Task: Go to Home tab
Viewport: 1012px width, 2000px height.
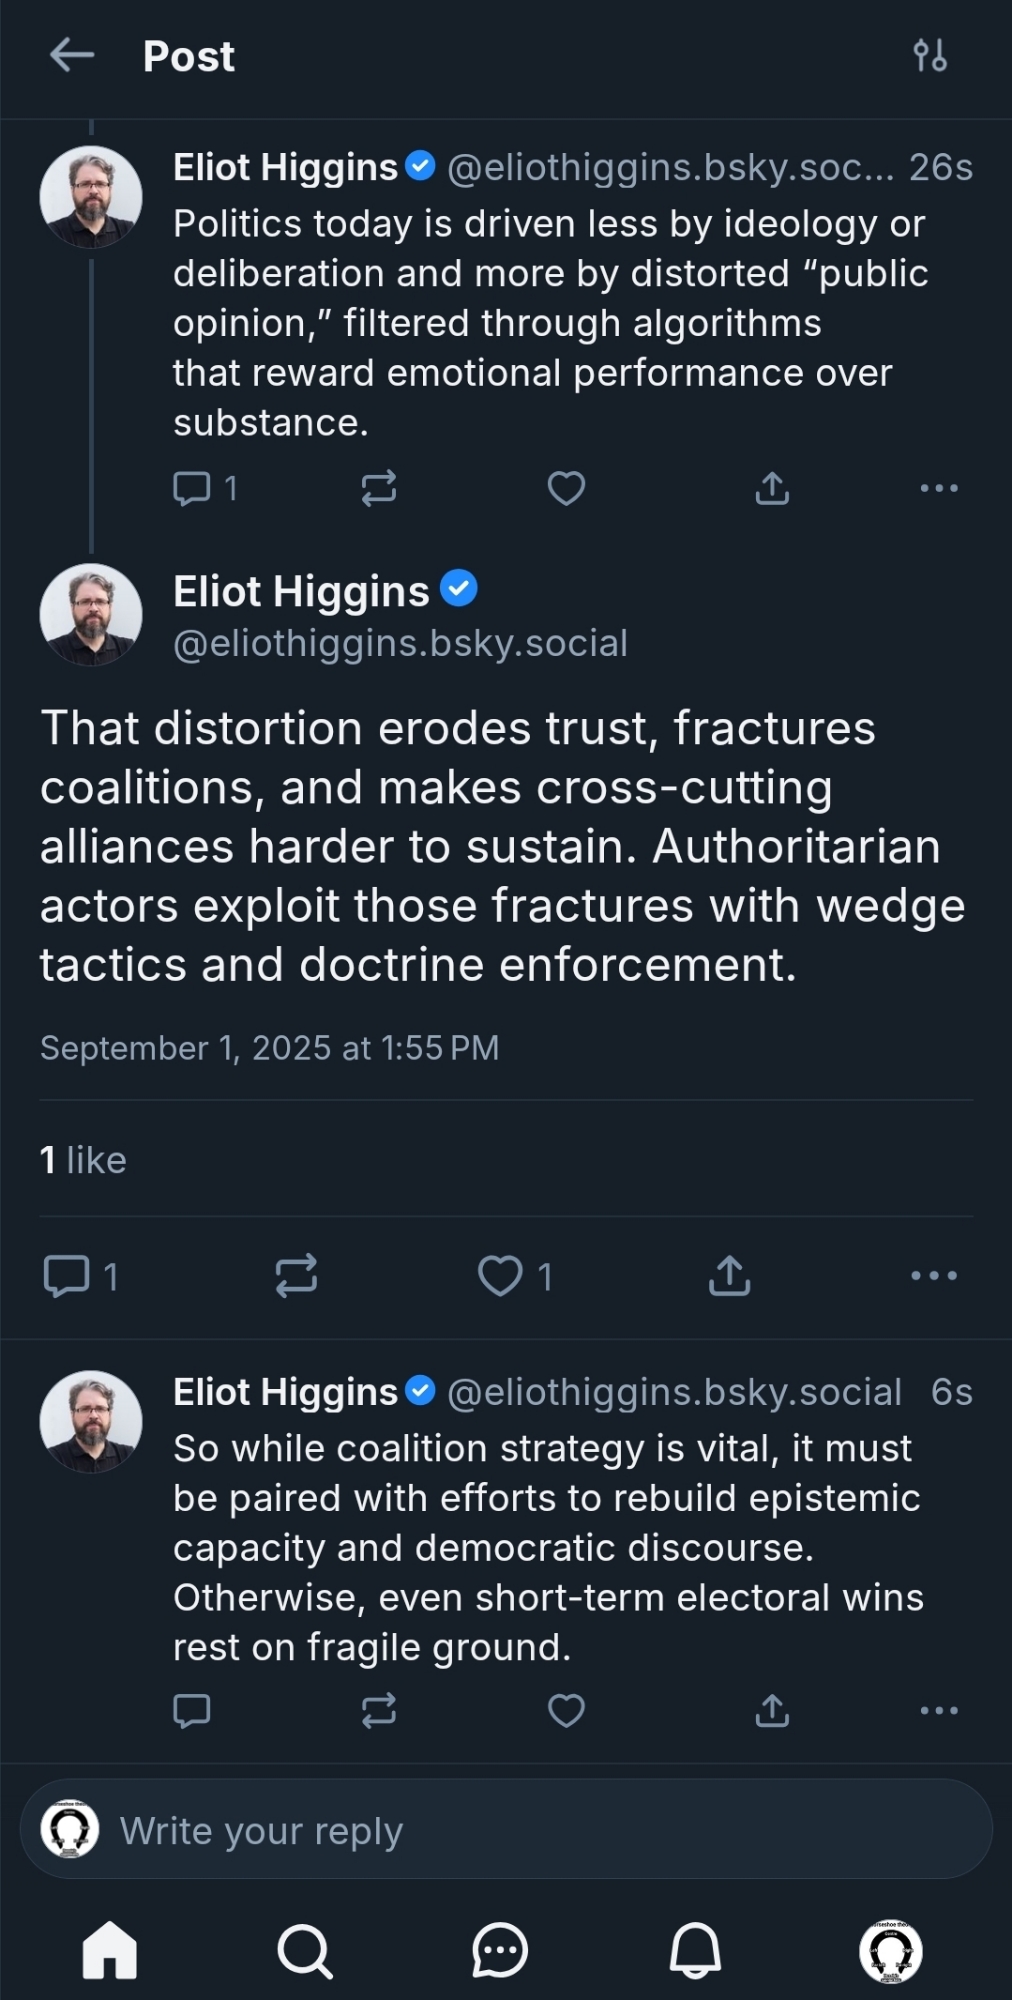Action: 109,1950
